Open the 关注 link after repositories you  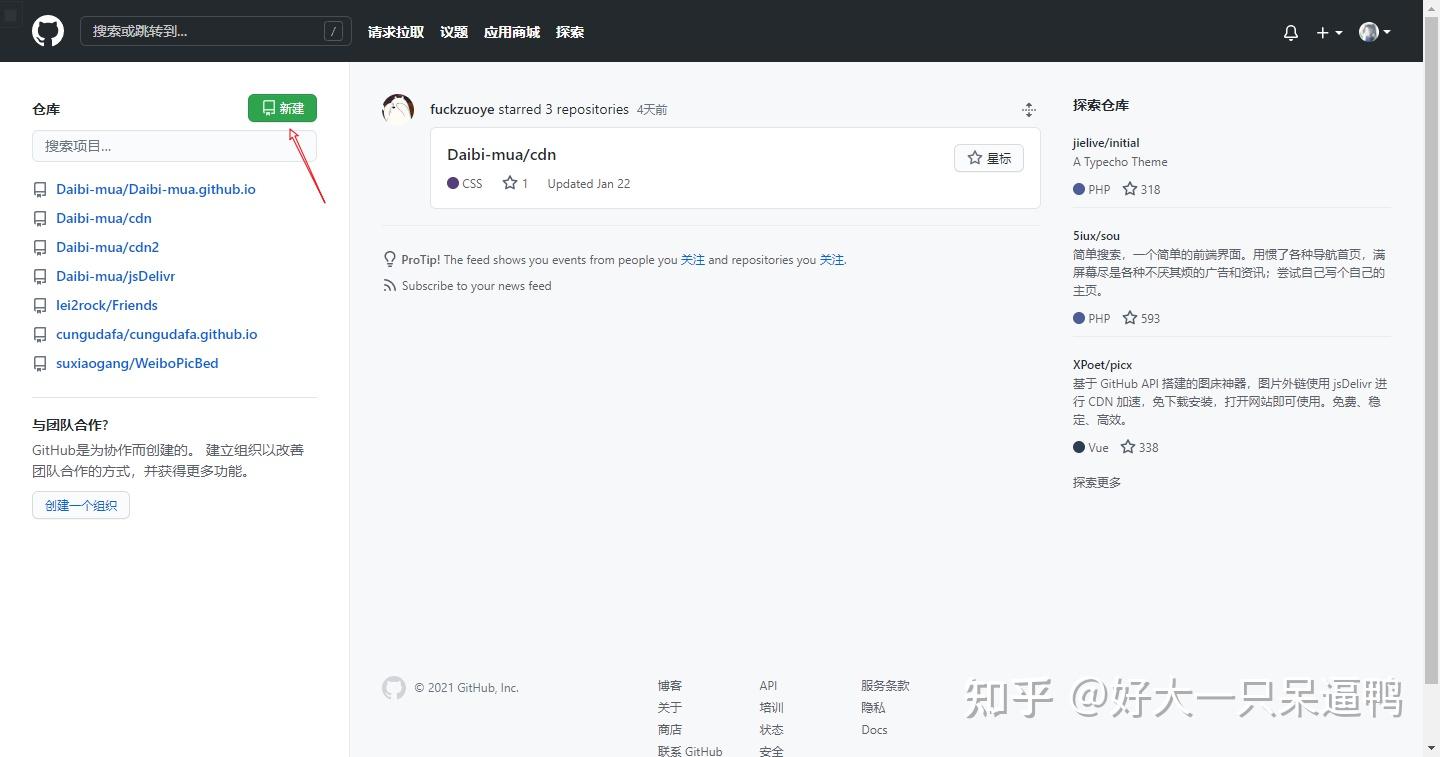click(832, 260)
